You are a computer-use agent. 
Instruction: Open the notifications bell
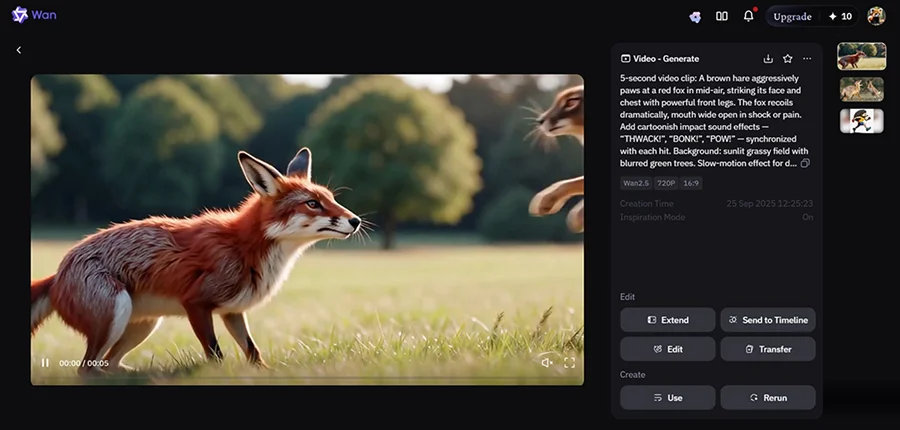coord(748,16)
